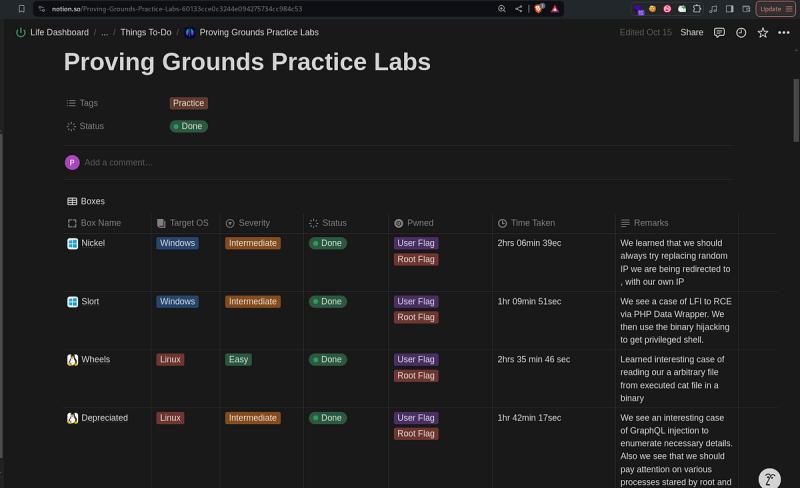Click the Brave shields icon

[539, 9]
